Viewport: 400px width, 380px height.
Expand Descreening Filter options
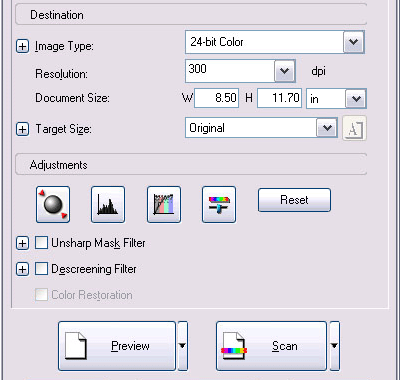click(22, 269)
